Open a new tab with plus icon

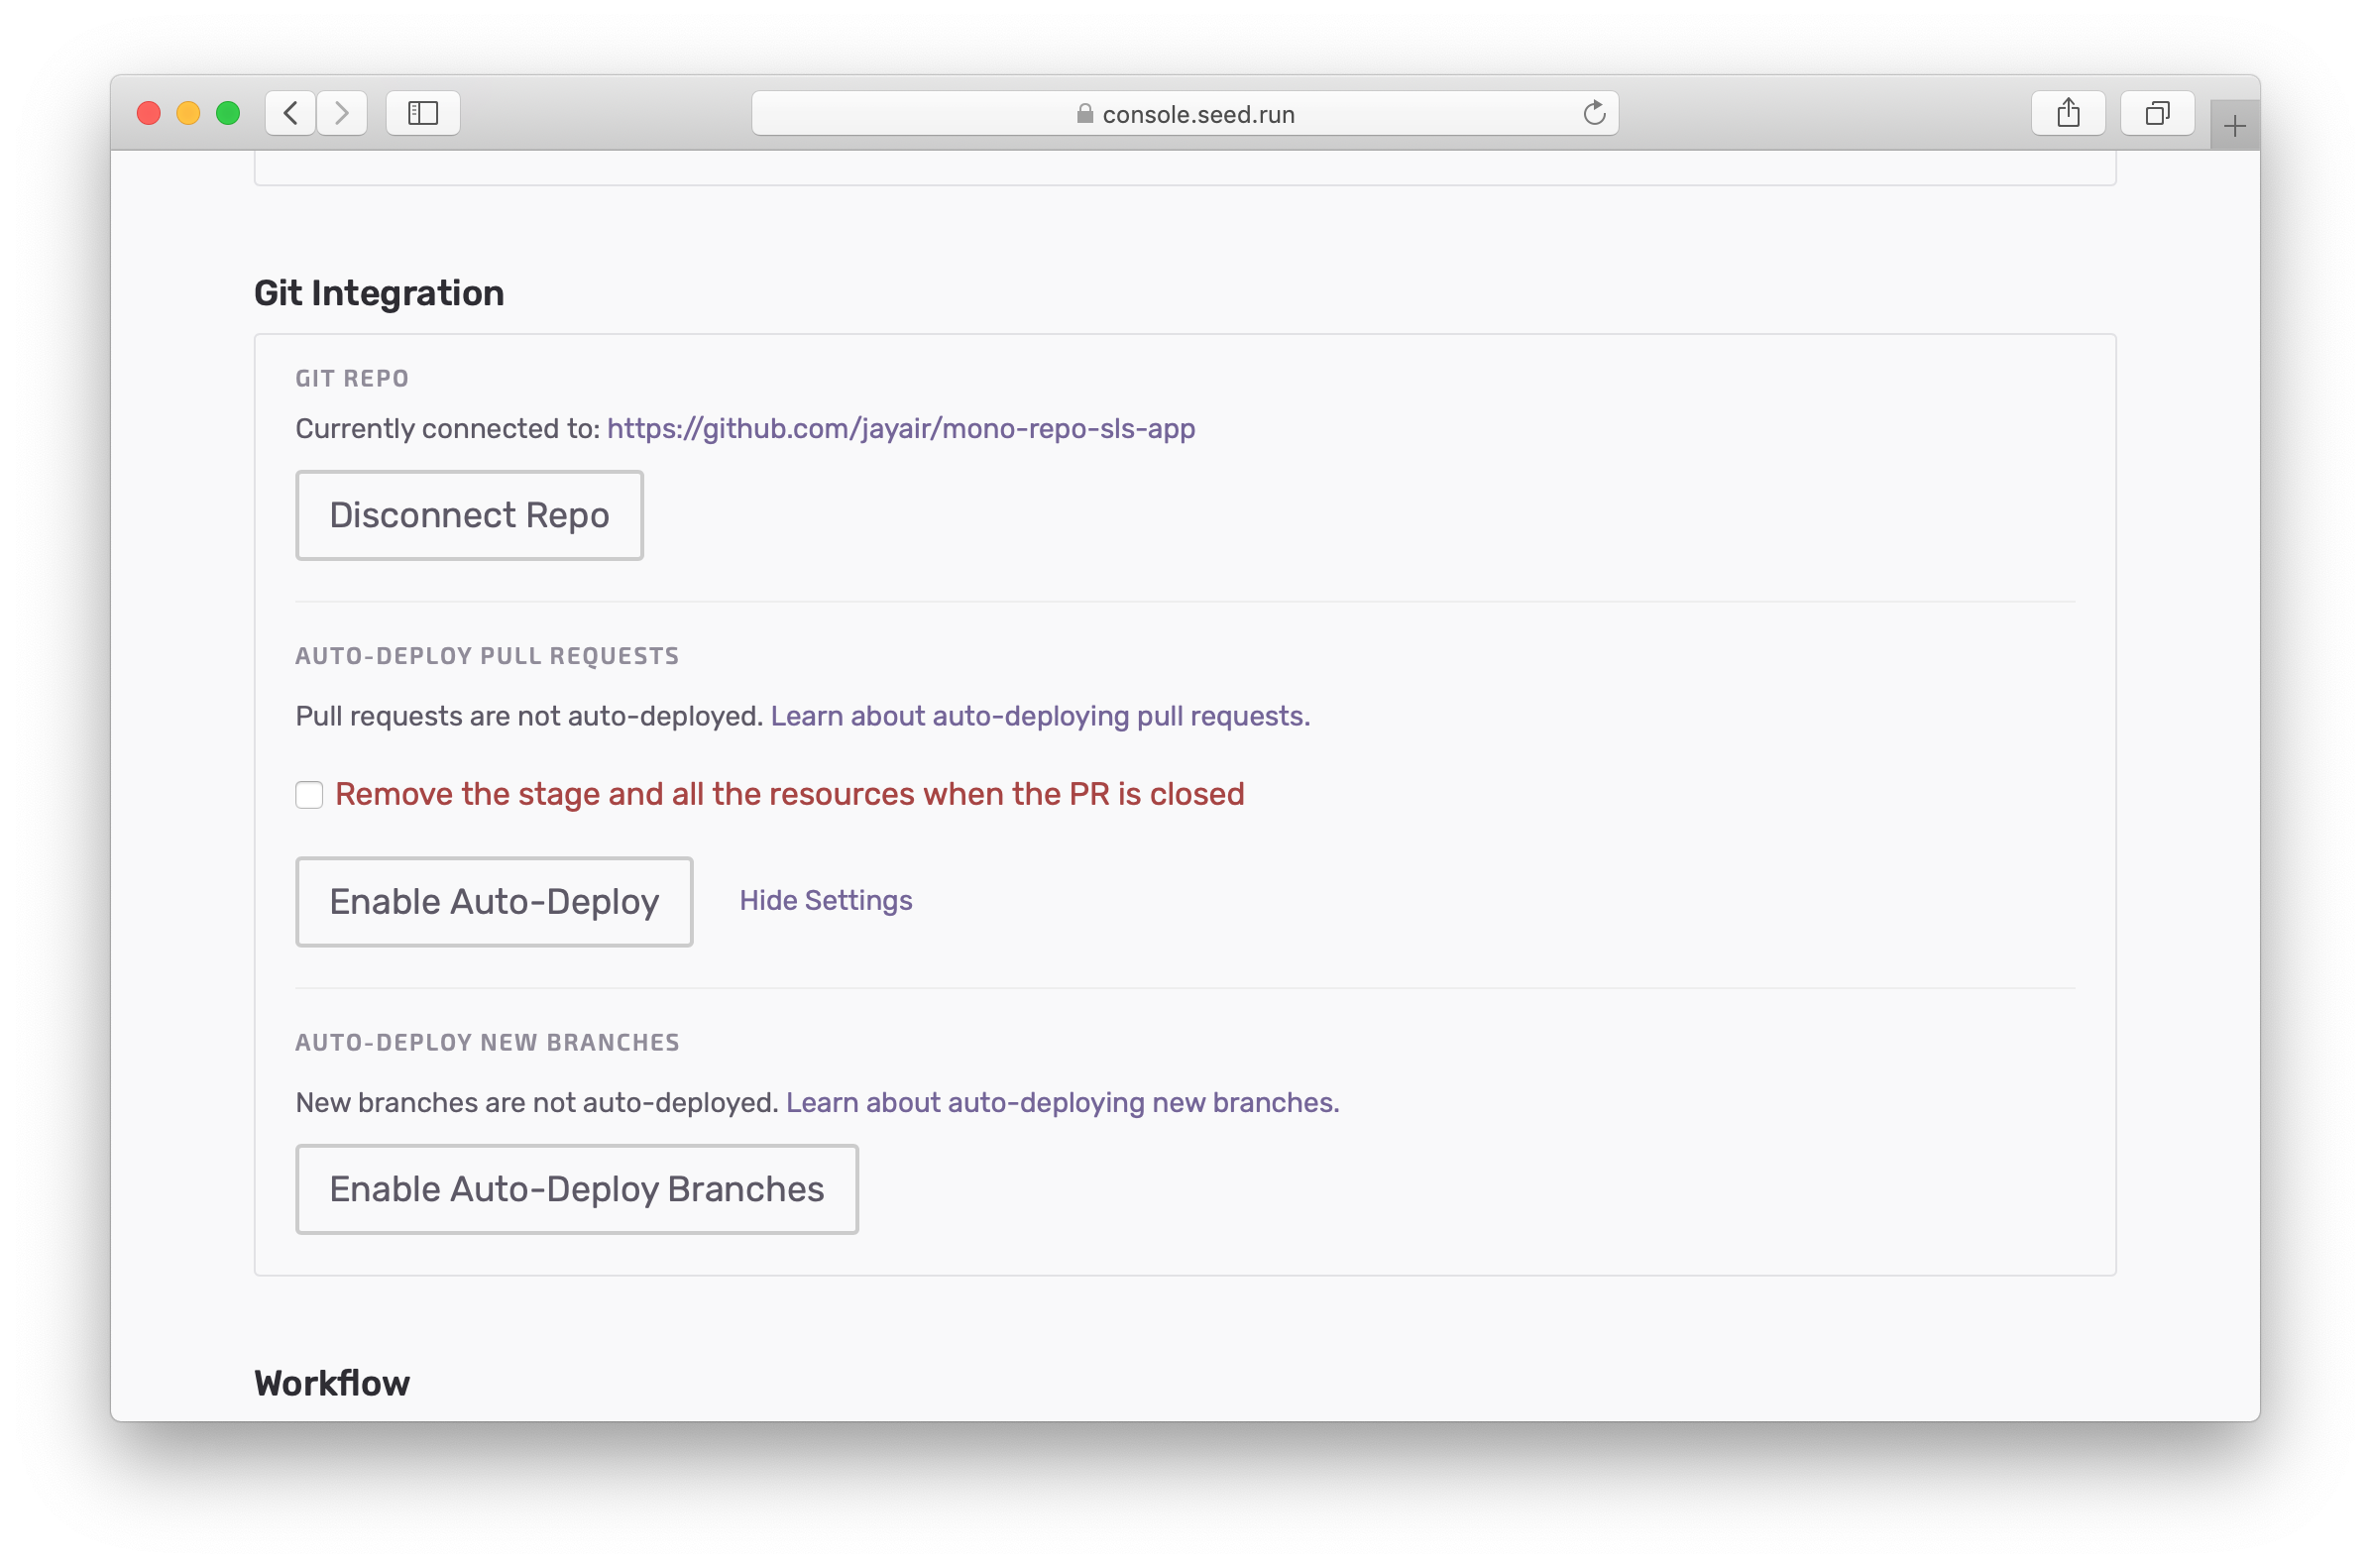2234,126
